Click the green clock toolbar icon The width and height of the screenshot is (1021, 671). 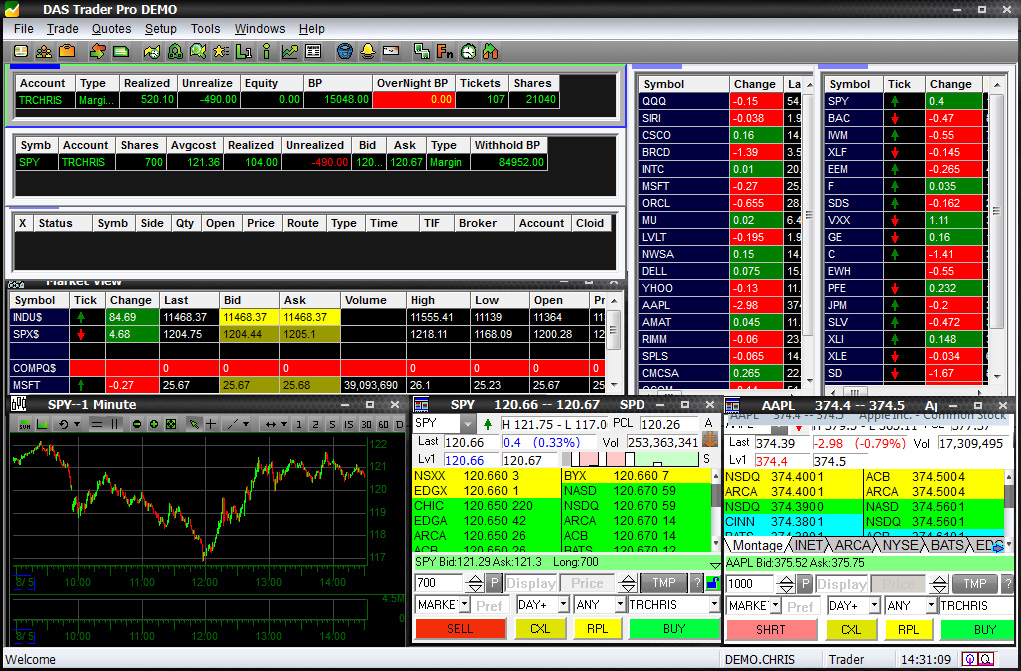[x=468, y=51]
